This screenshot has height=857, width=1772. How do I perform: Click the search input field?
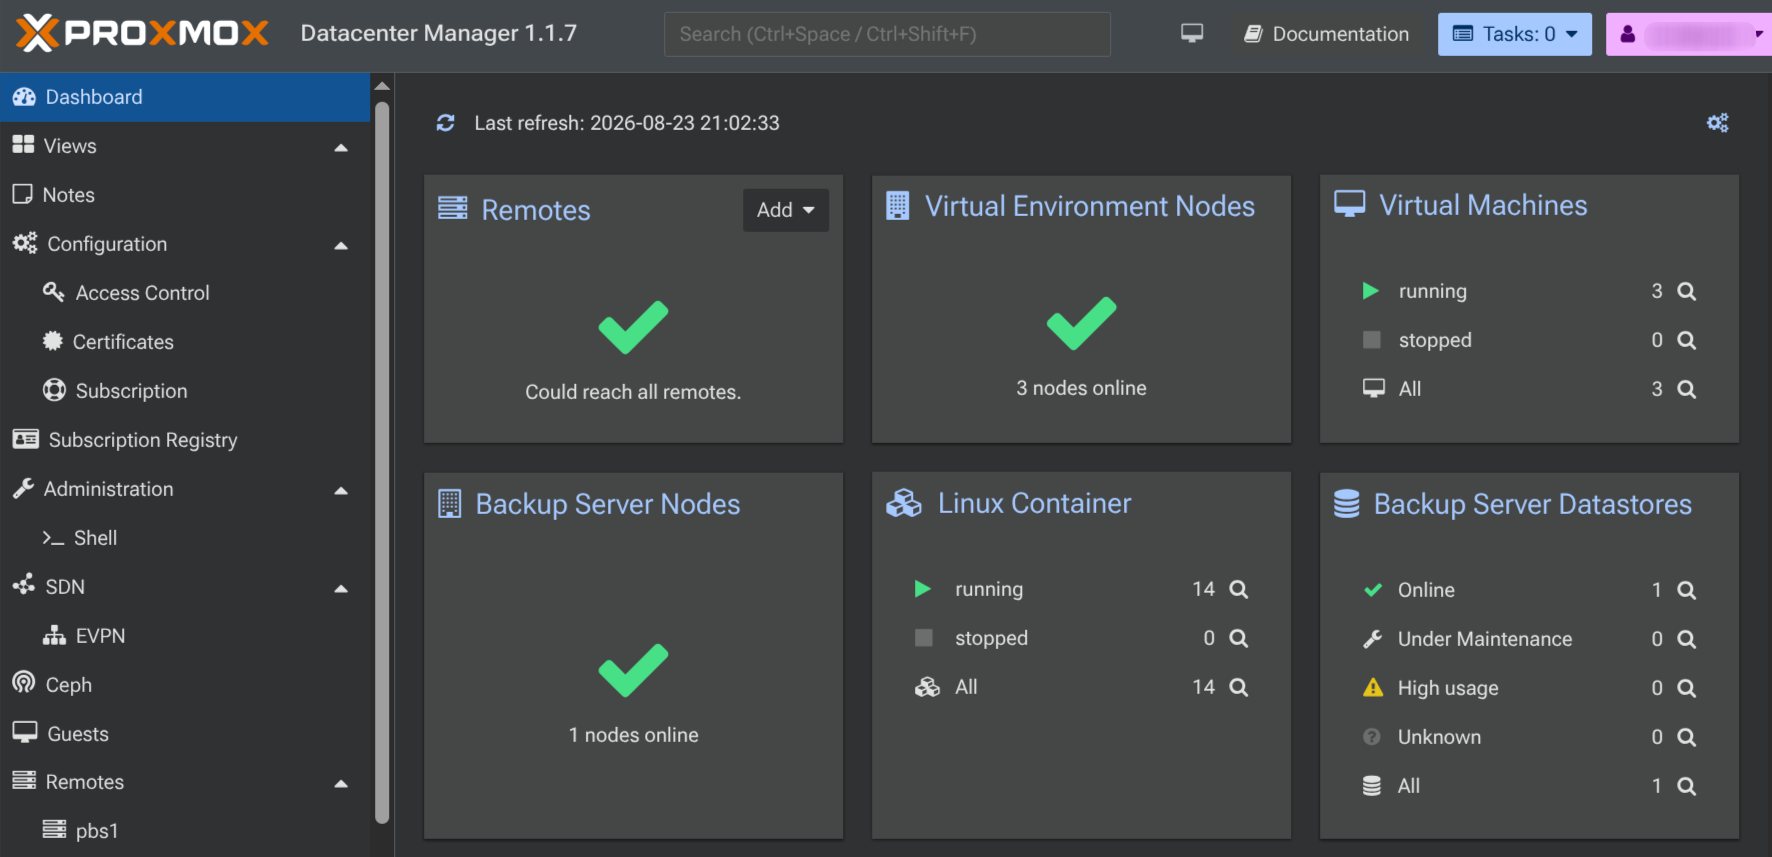click(x=887, y=34)
